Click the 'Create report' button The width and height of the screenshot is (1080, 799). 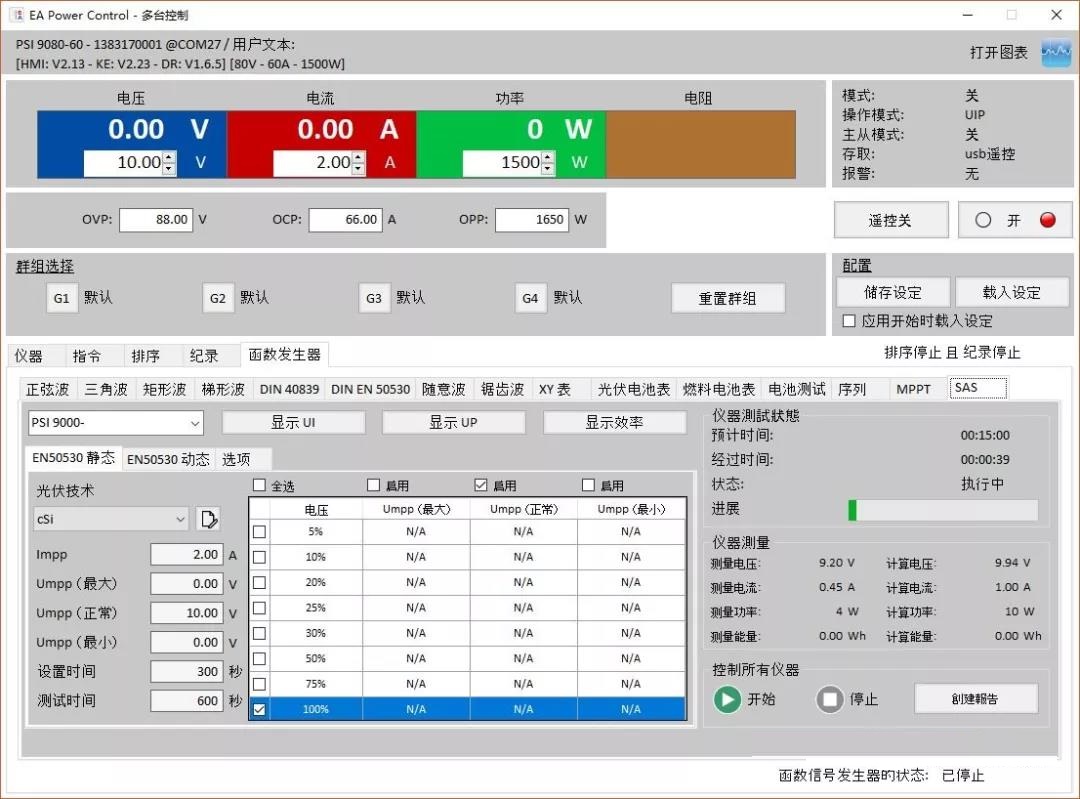click(975, 699)
